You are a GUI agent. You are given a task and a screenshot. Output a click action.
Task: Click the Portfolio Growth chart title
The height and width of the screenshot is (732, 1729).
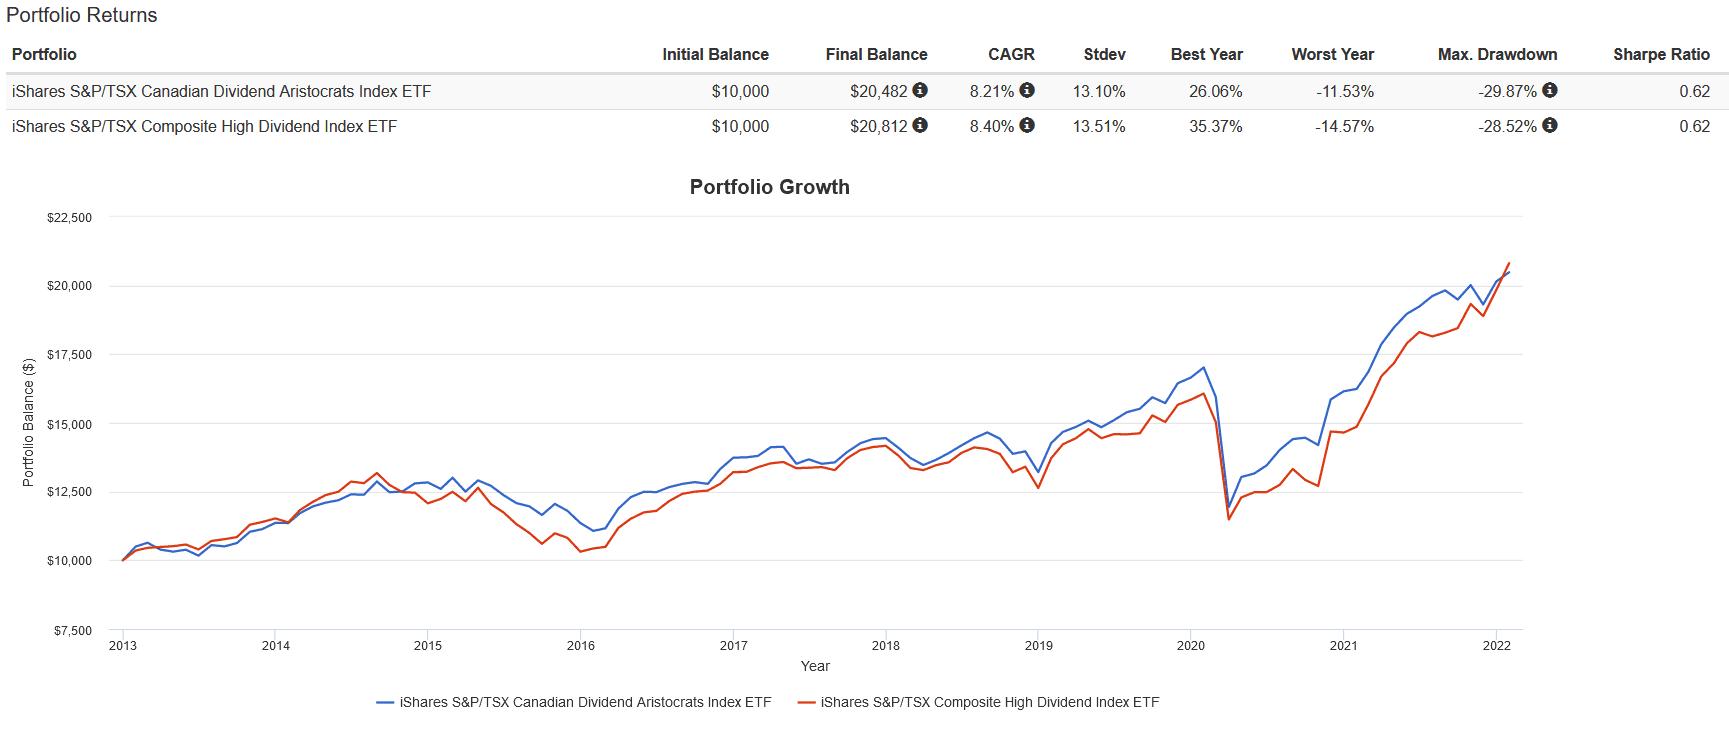pyautogui.click(x=769, y=187)
